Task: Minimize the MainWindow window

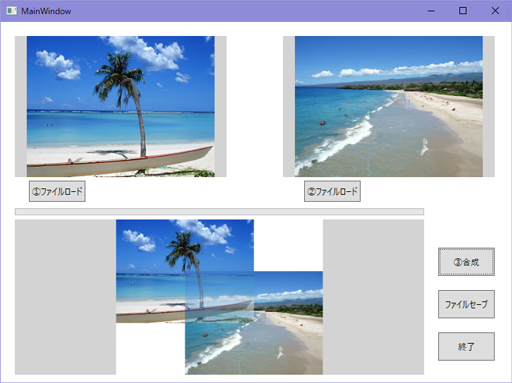Action: click(x=431, y=11)
